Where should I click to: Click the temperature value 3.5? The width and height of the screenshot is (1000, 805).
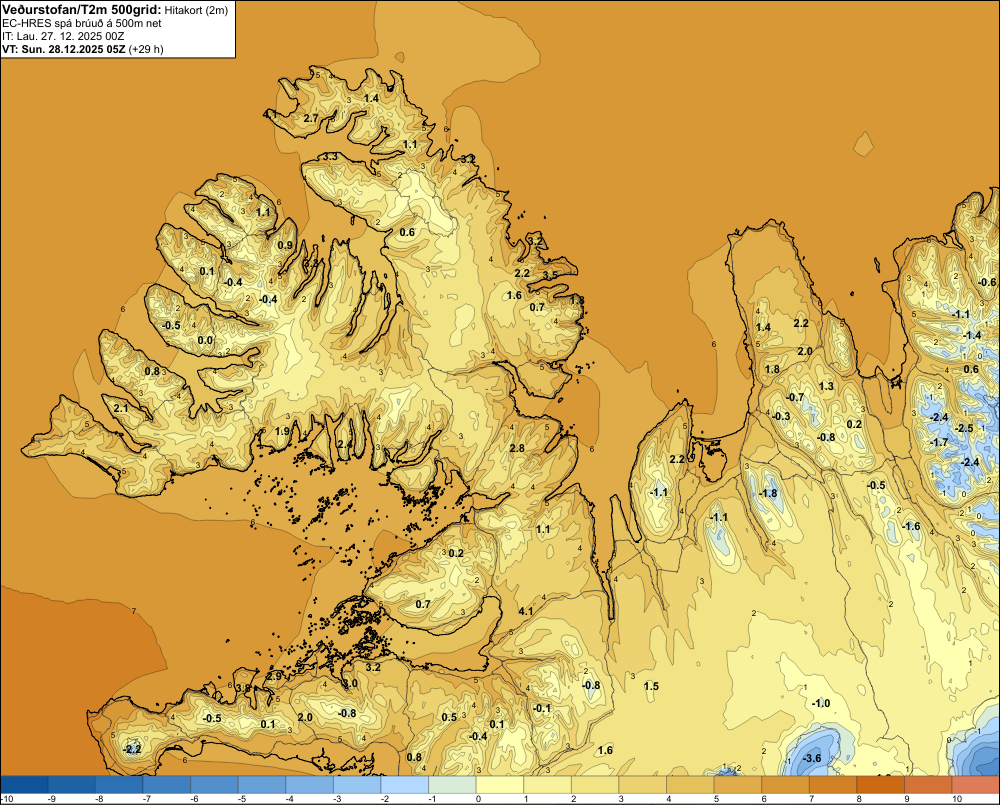point(550,275)
